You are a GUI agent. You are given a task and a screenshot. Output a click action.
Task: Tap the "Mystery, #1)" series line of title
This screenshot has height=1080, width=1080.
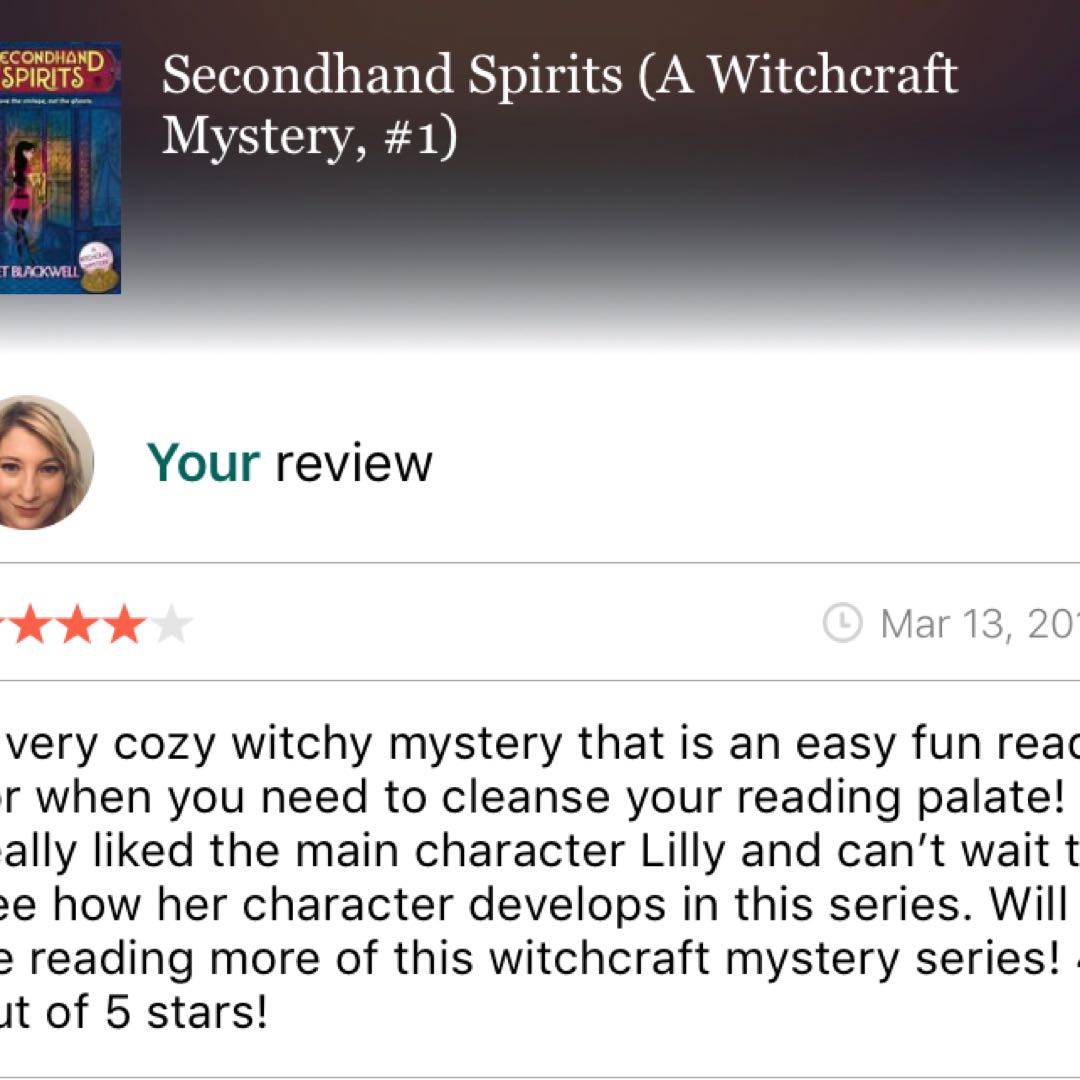point(310,136)
